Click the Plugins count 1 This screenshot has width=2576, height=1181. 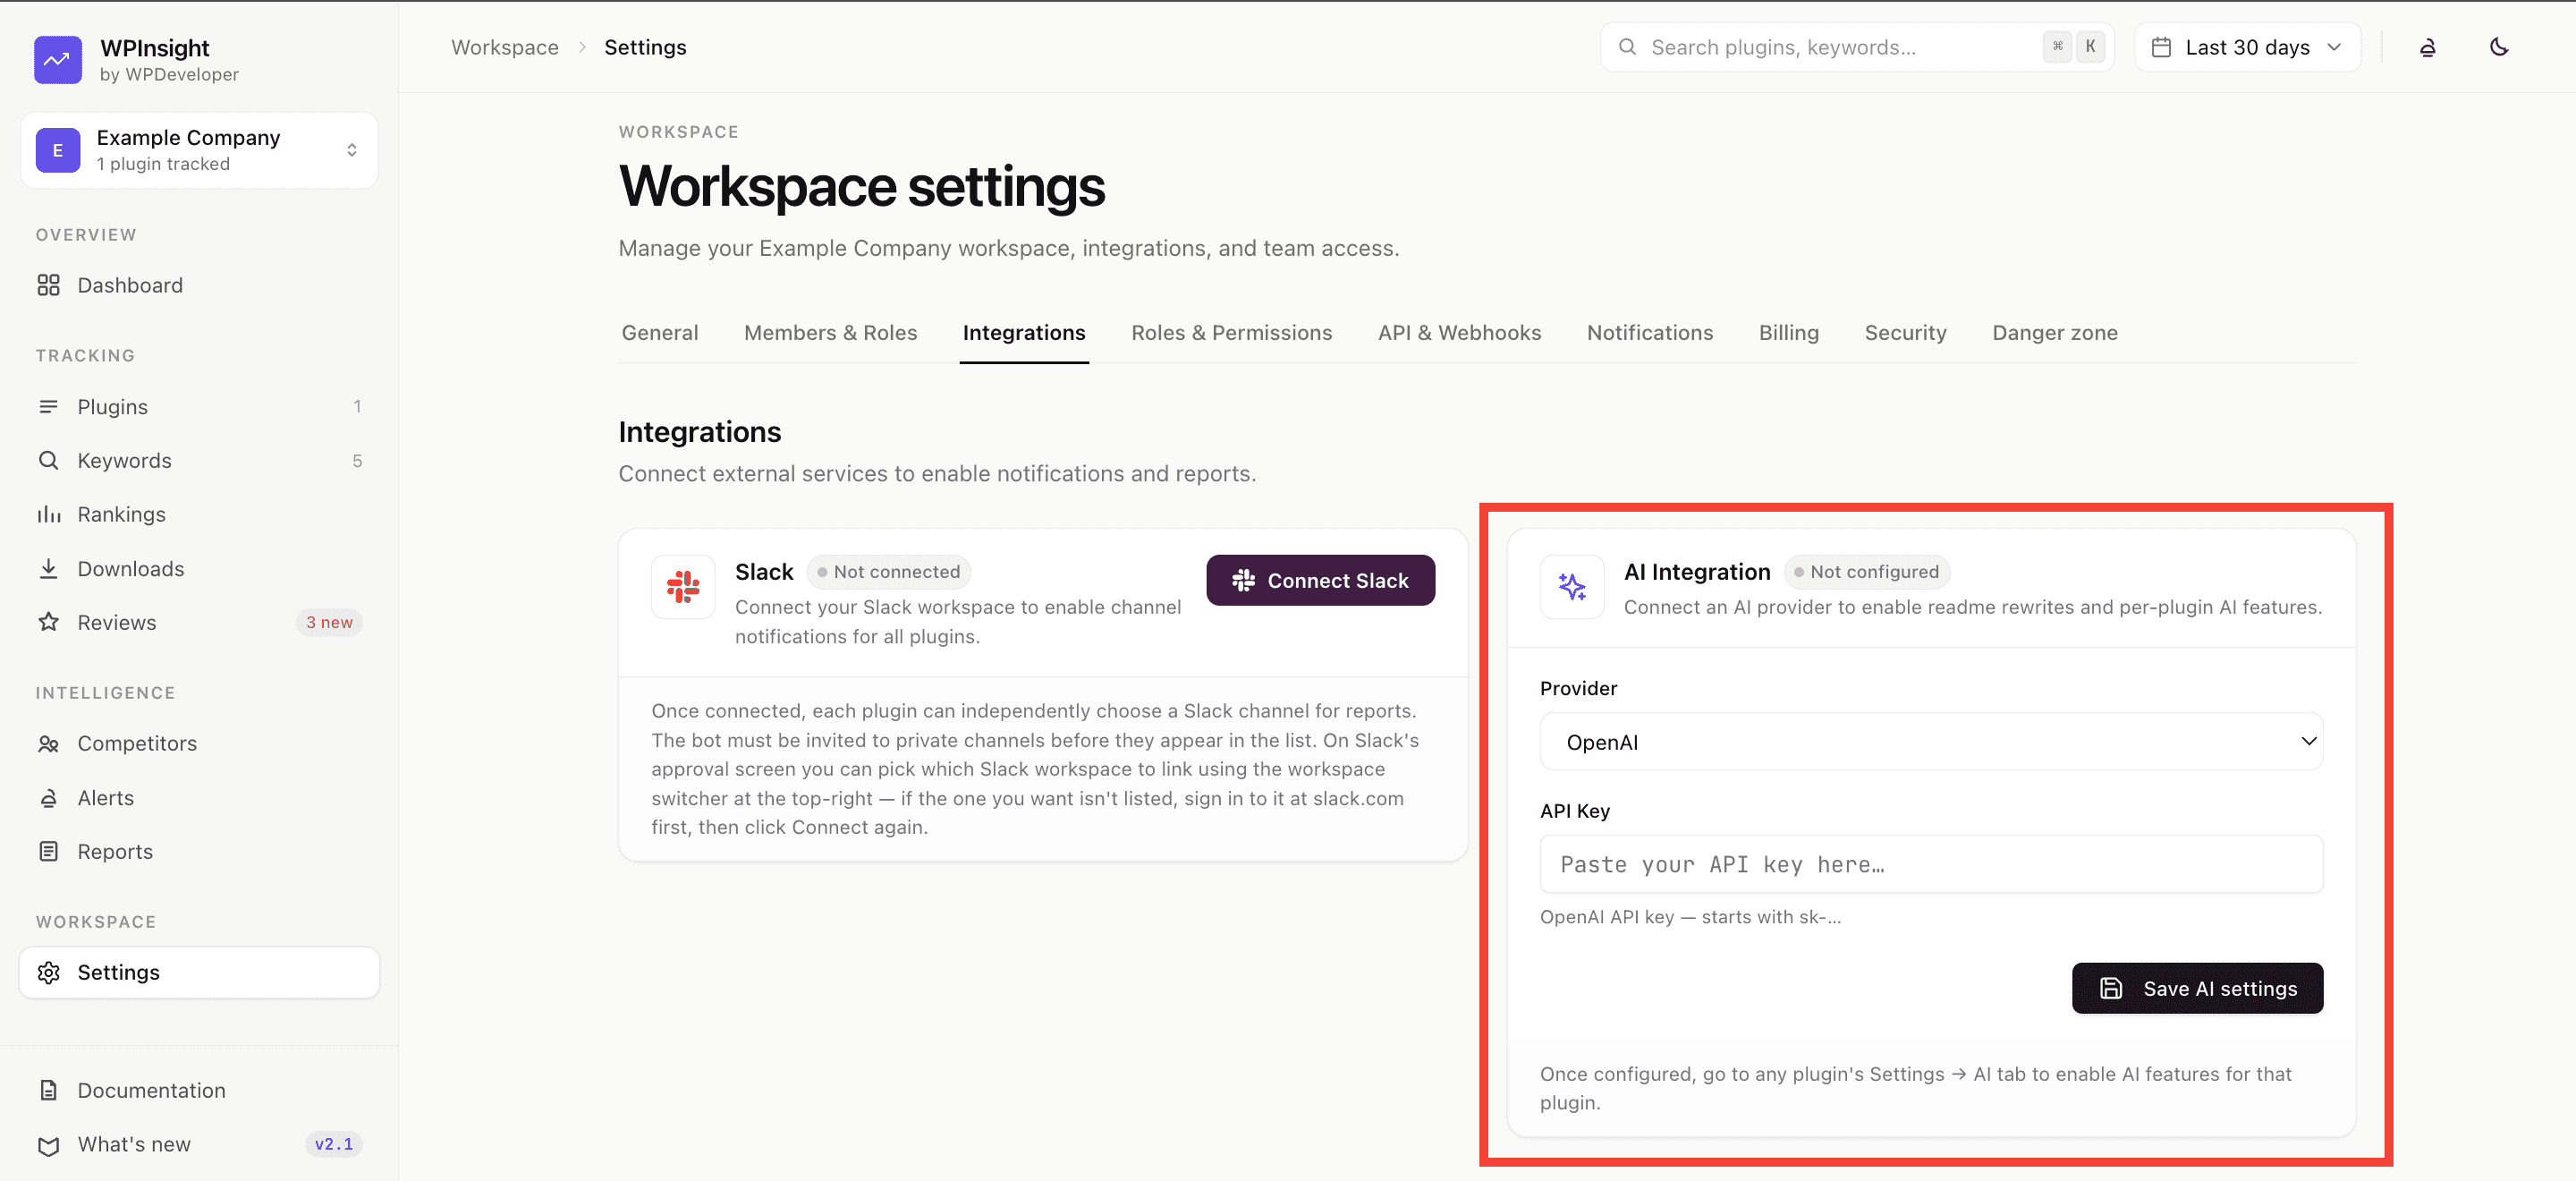tap(357, 406)
